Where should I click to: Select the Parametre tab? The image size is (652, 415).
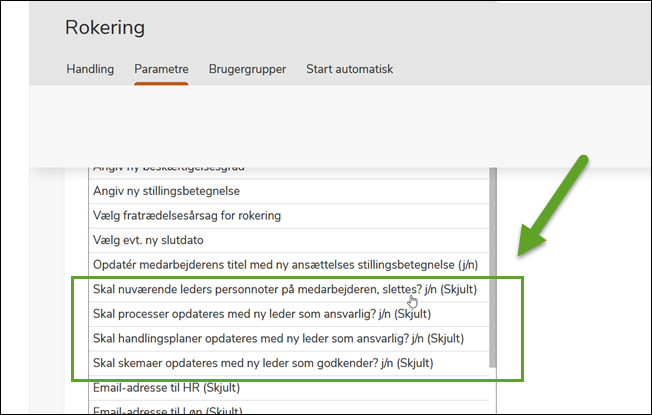coord(161,70)
